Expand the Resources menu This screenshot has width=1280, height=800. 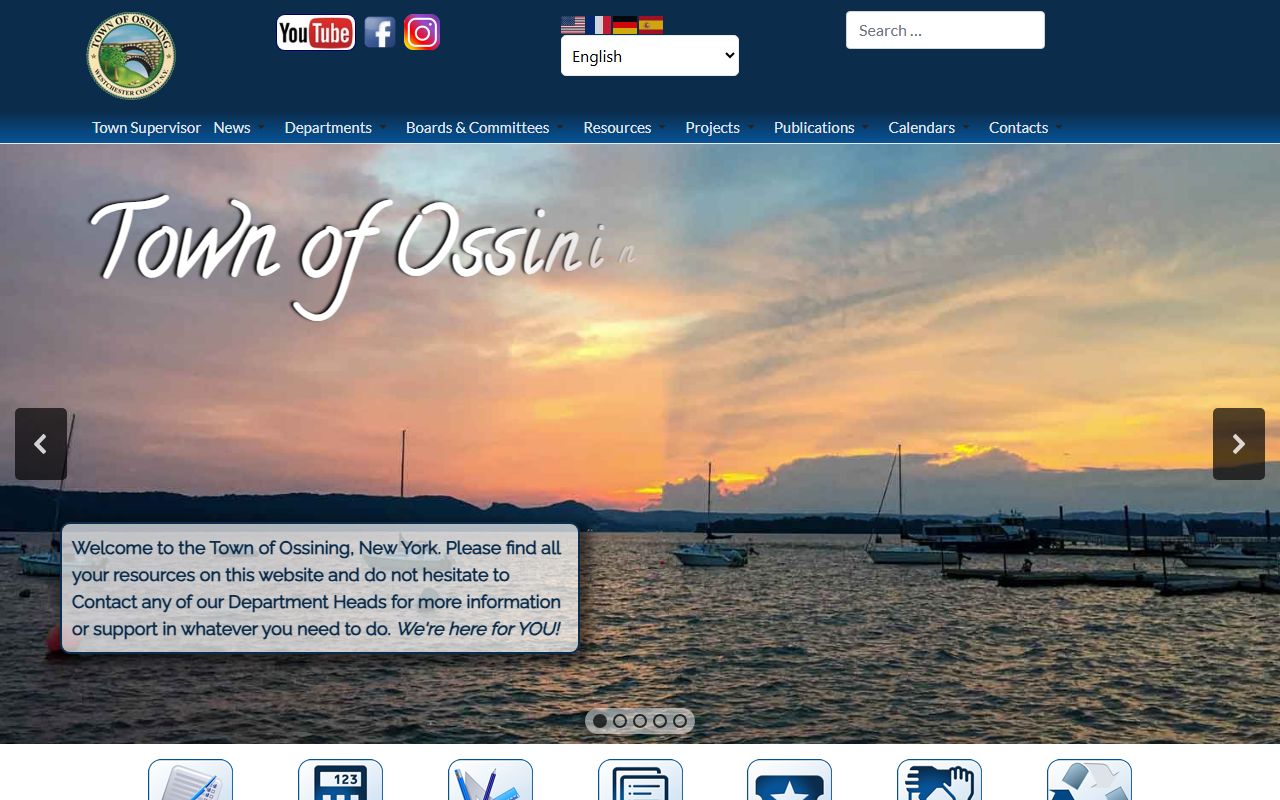tap(624, 127)
